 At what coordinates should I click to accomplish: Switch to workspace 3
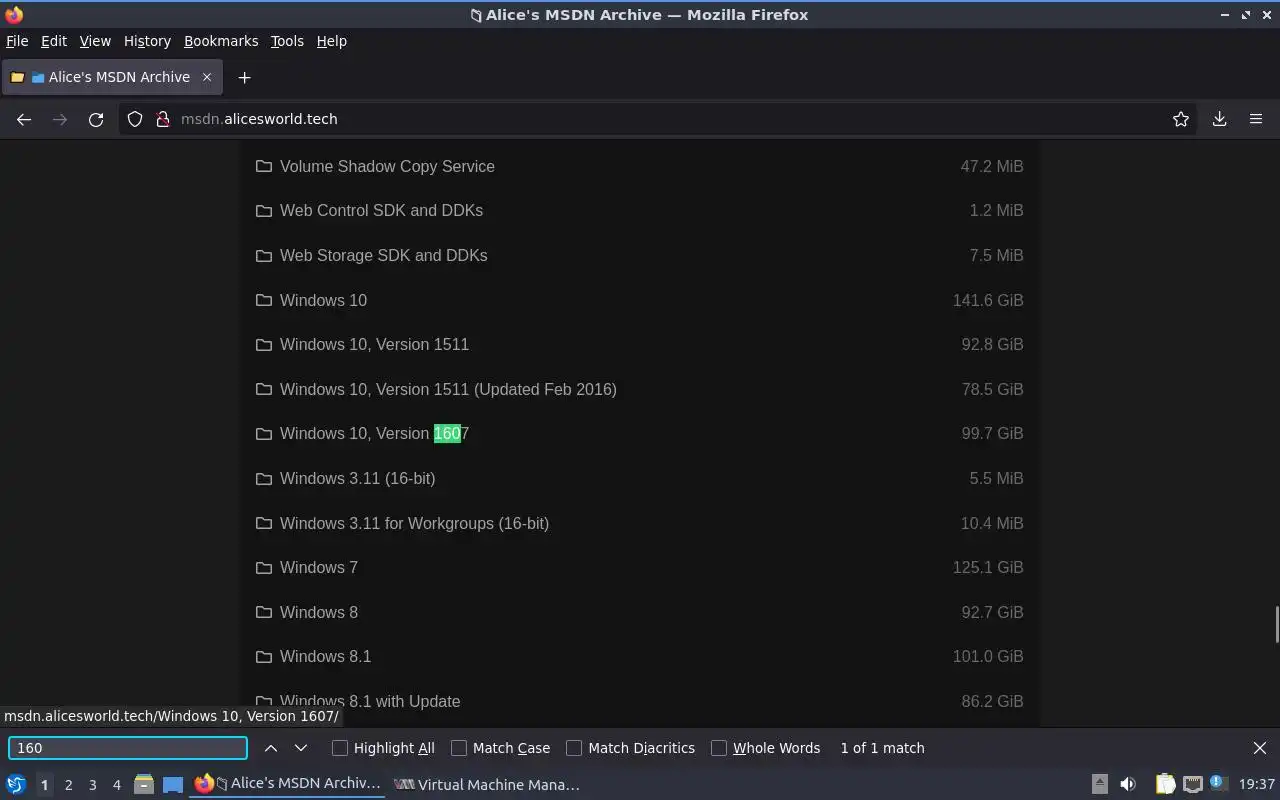(x=93, y=785)
